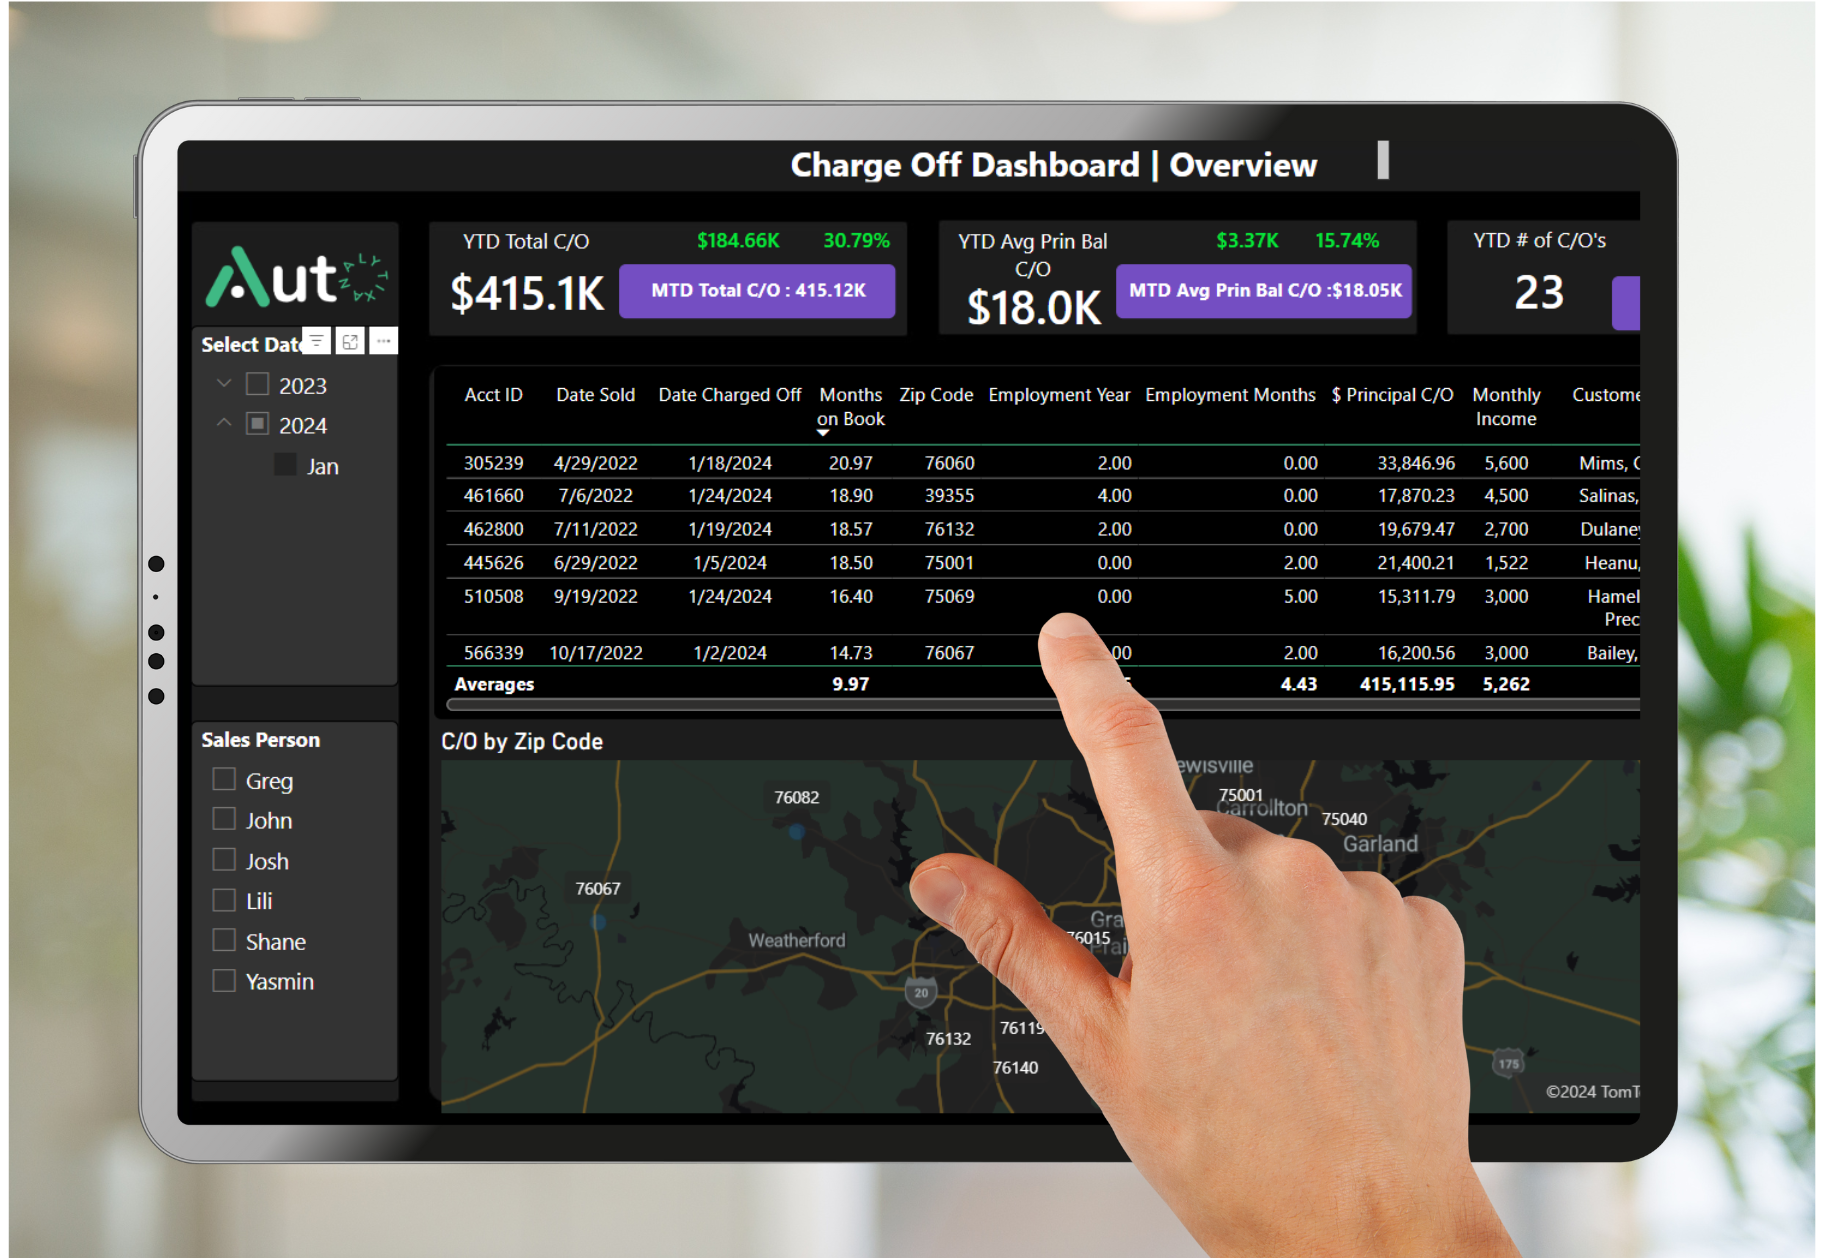Click the Auto Analytix logo

pyautogui.click(x=292, y=275)
